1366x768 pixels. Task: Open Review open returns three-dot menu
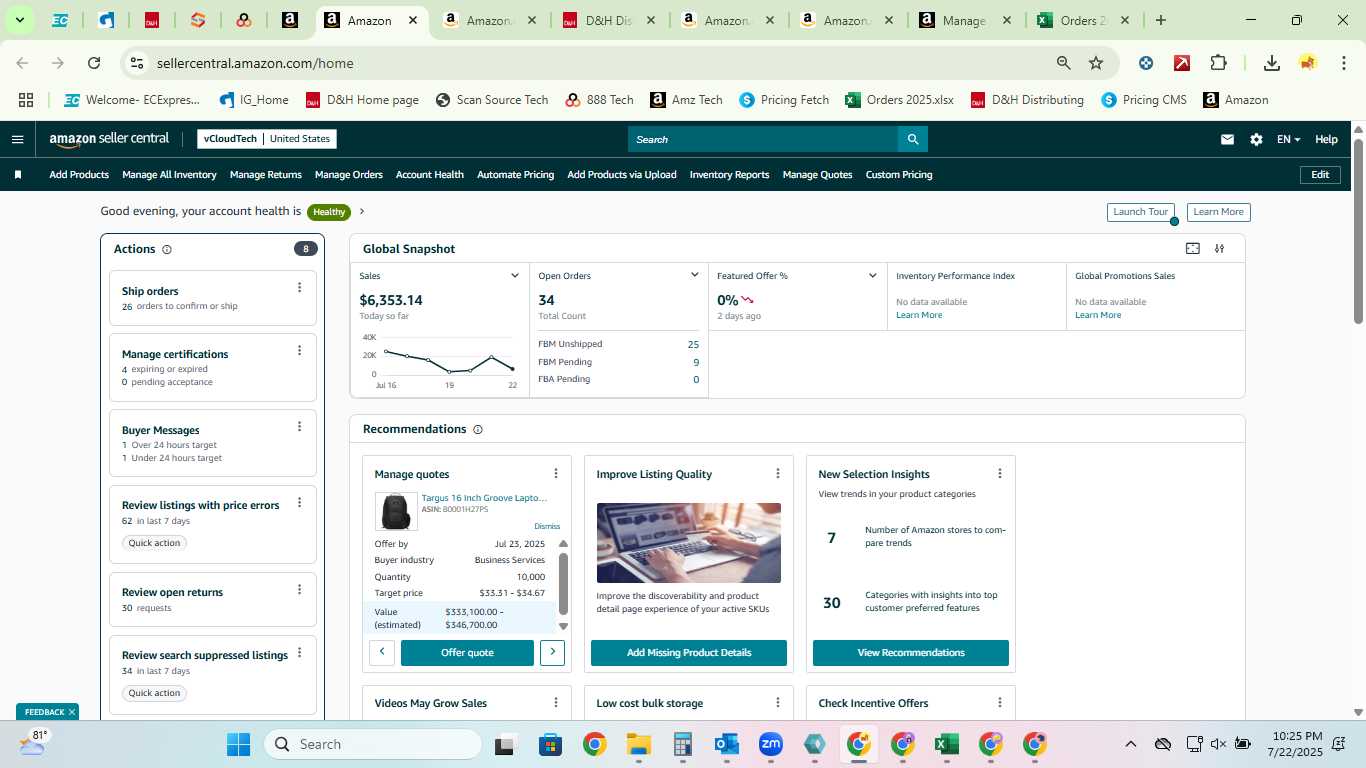pyautogui.click(x=299, y=589)
